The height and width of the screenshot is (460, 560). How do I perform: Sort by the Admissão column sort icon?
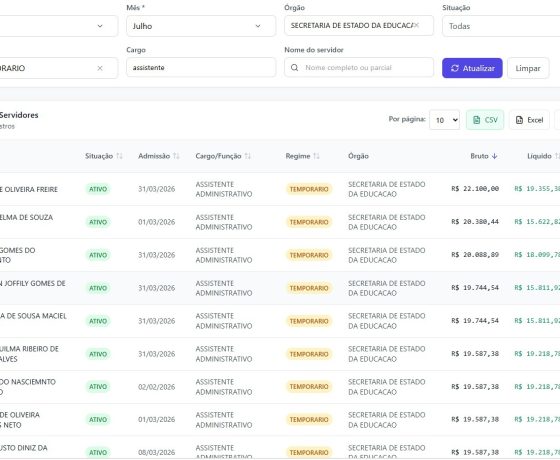pyautogui.click(x=176, y=156)
